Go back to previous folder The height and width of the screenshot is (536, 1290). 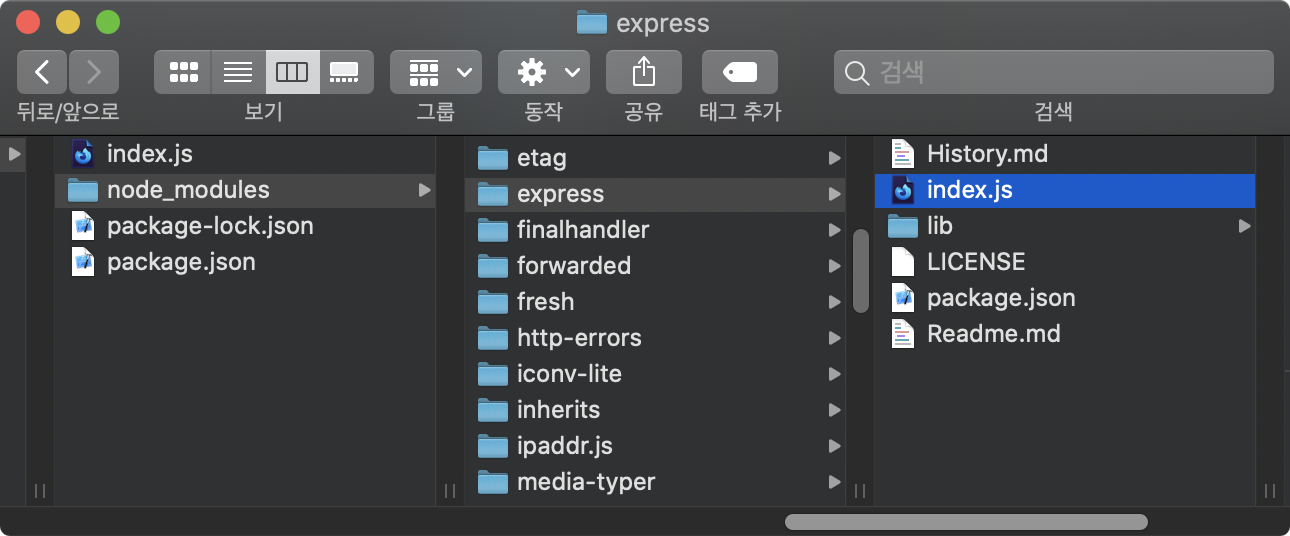(42, 72)
